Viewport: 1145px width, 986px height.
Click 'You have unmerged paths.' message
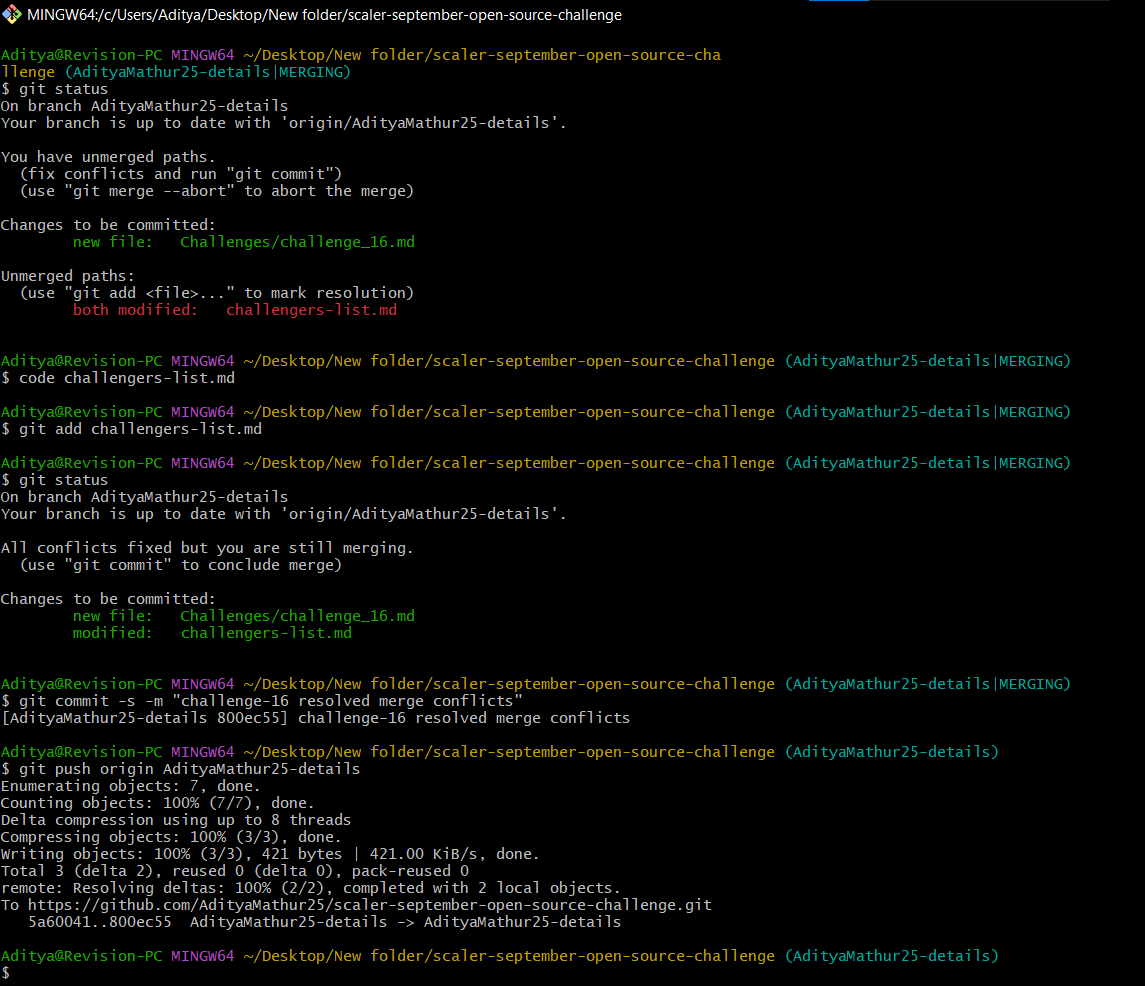point(108,157)
